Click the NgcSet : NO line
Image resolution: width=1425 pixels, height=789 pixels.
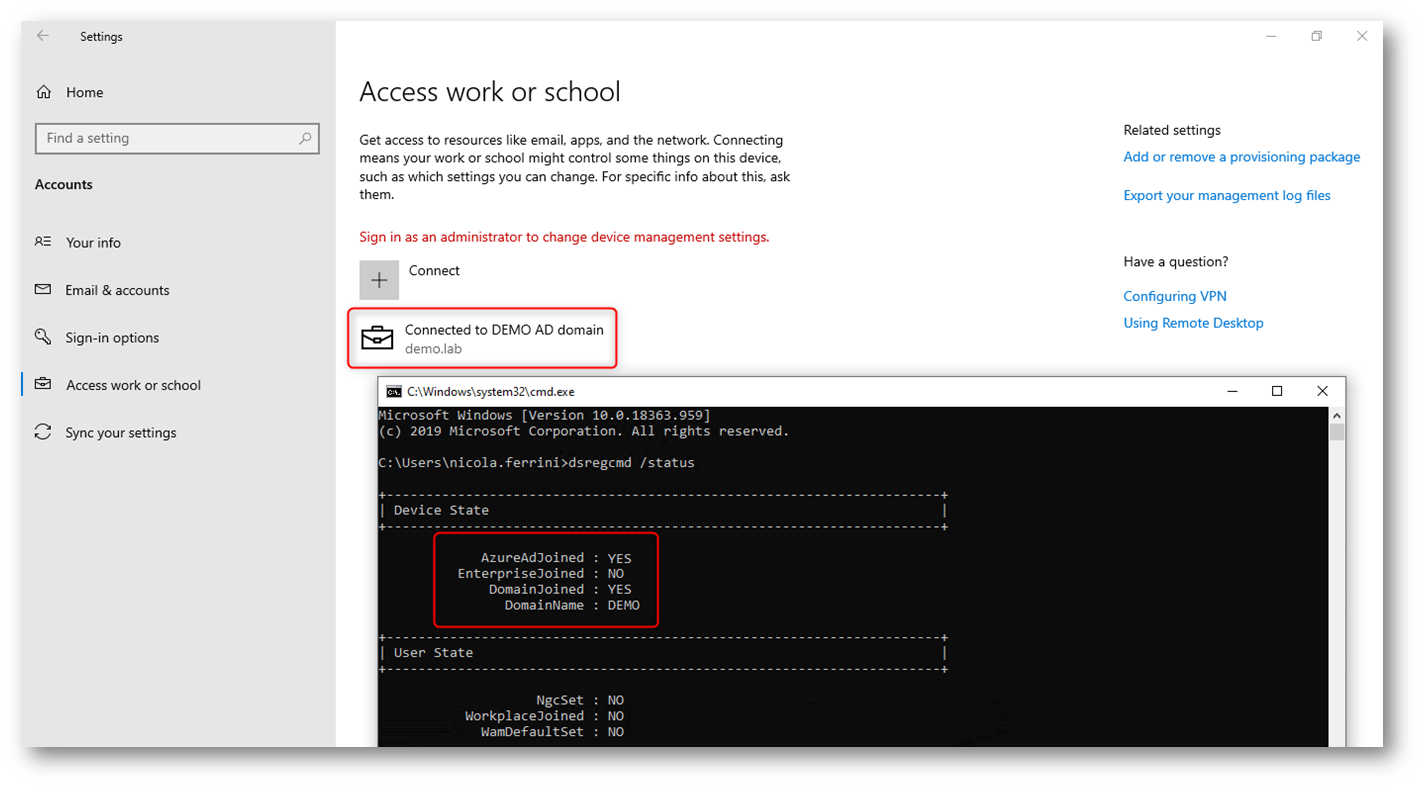(x=580, y=700)
